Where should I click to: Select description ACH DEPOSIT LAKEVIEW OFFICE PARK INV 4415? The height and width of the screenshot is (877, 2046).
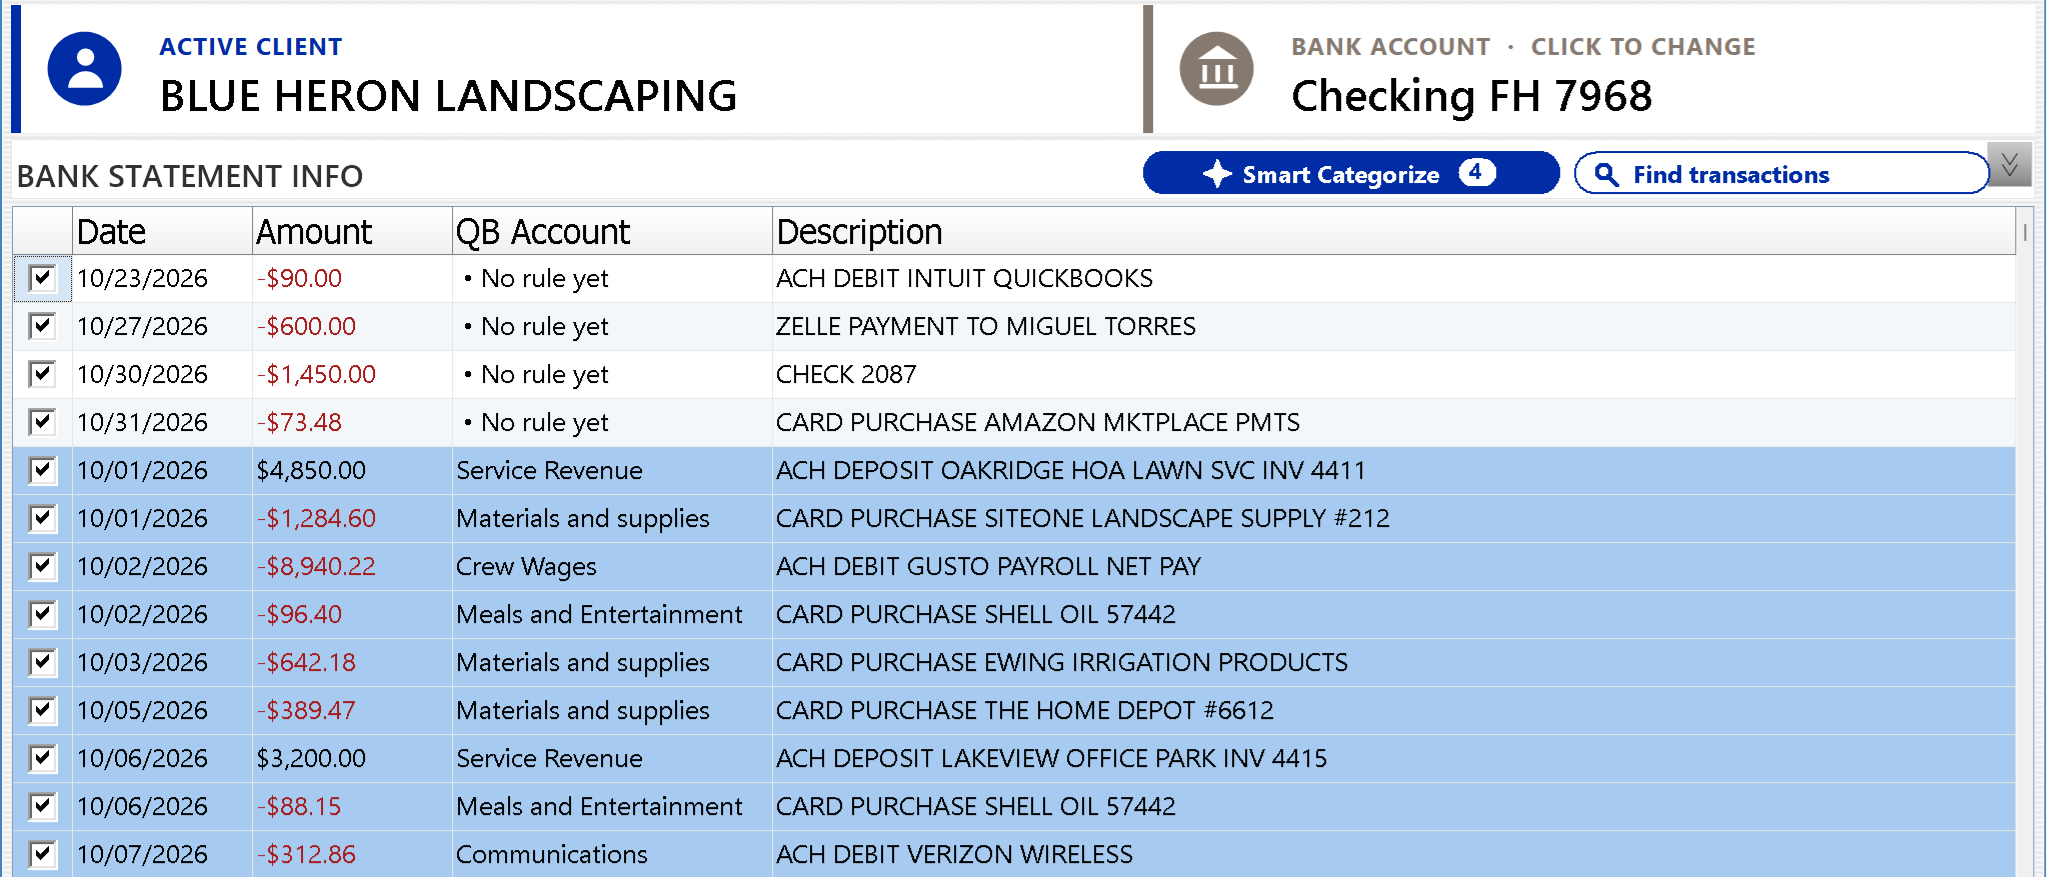pyautogui.click(x=1051, y=758)
